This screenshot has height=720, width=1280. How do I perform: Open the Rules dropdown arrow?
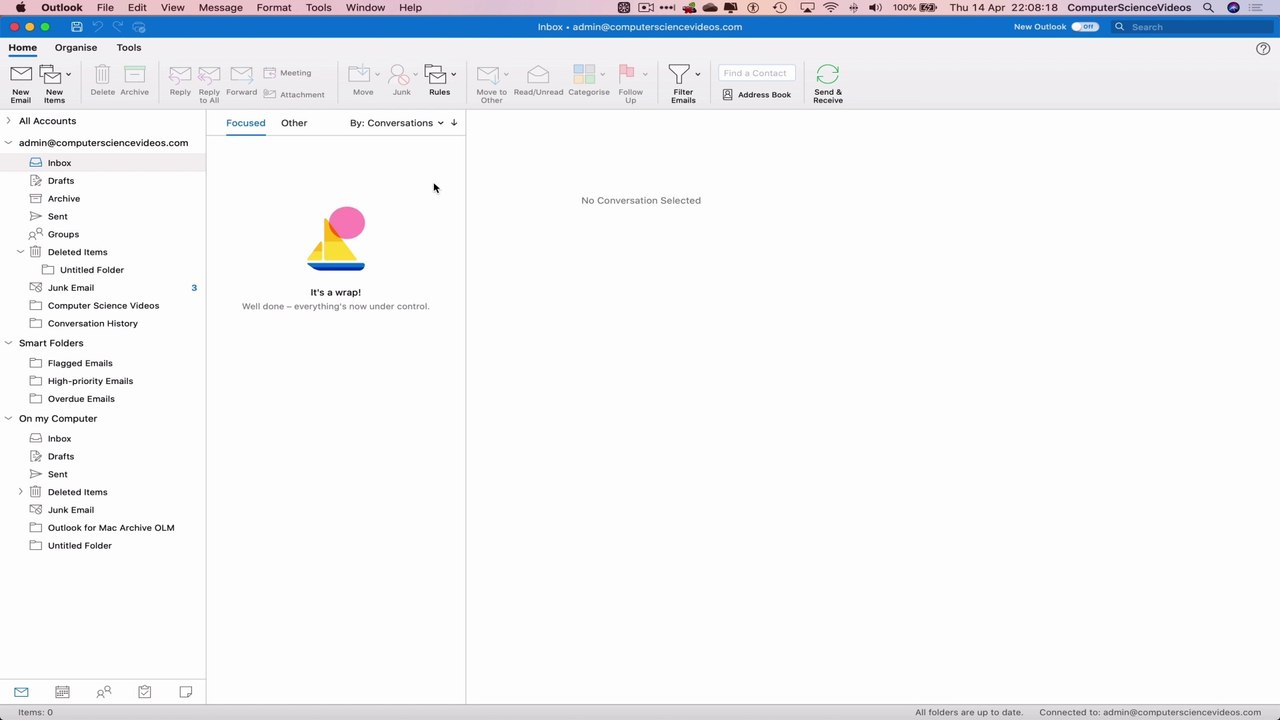(453, 74)
